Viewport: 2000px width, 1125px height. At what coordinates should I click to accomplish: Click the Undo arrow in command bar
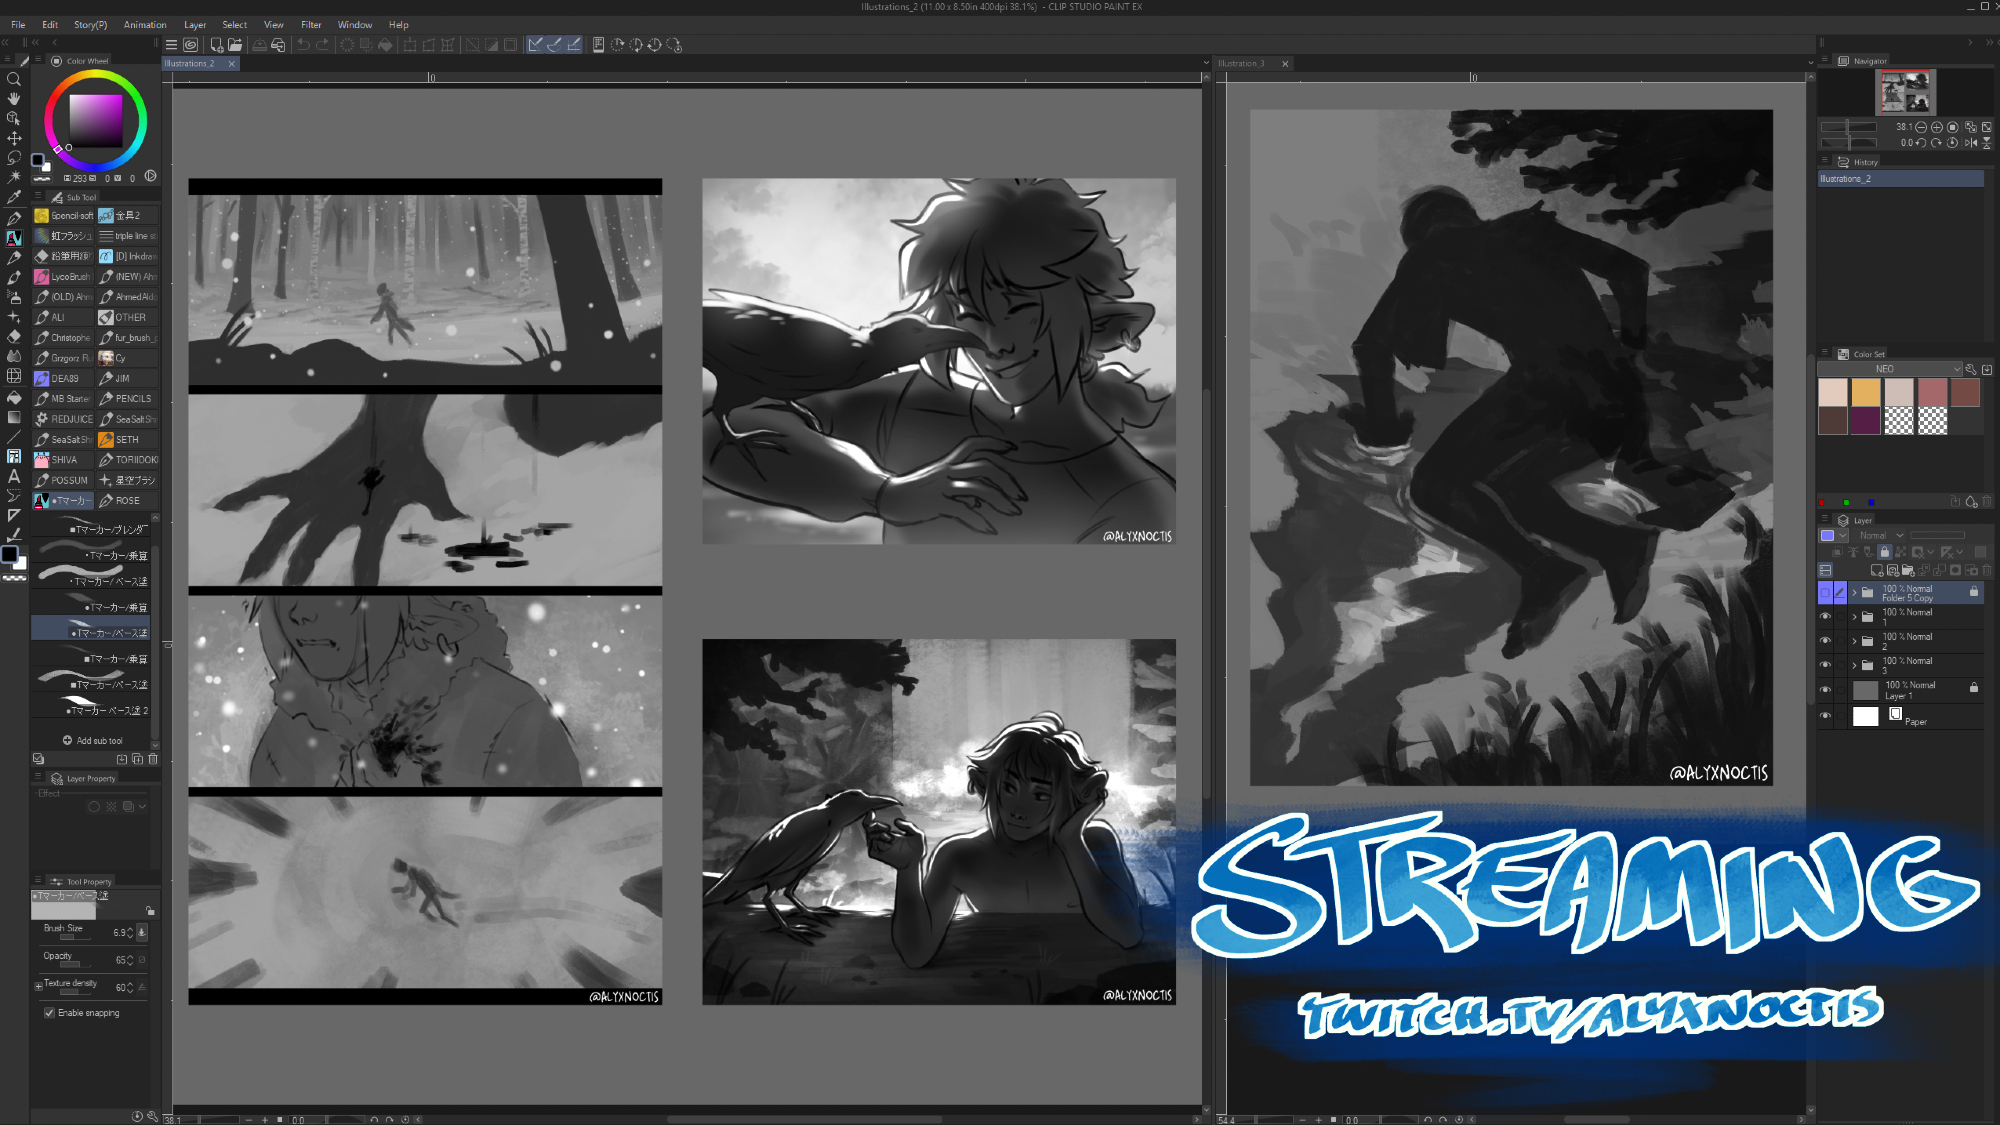point(303,45)
